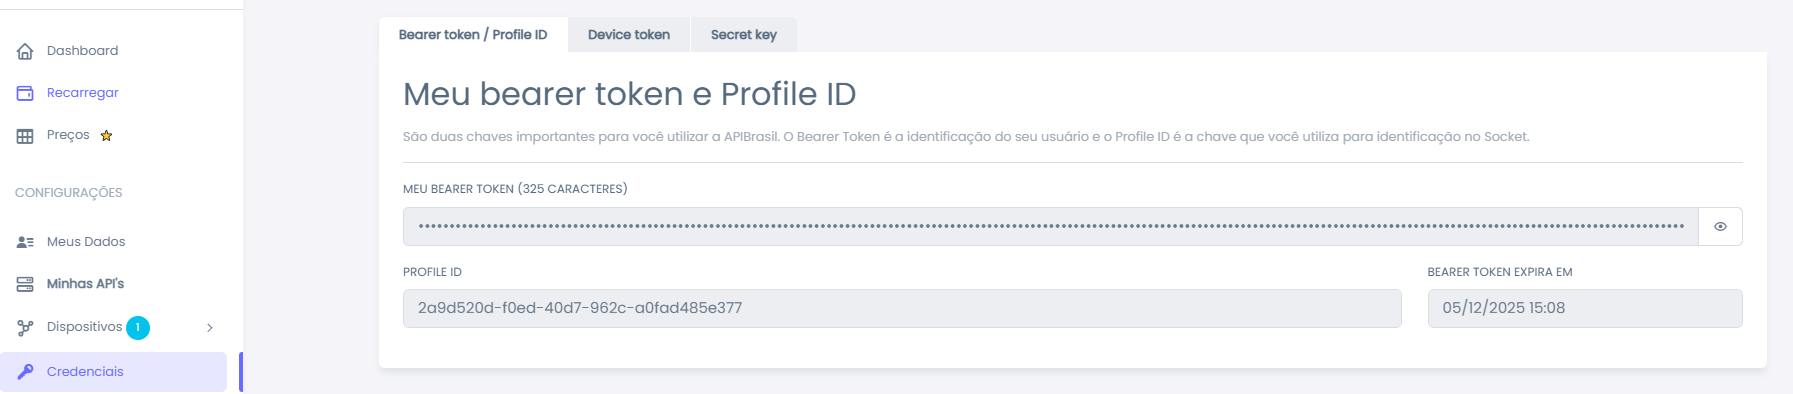Screen dimensions: 1793x394
Task: Click the Dashboard home icon
Action: point(25,51)
